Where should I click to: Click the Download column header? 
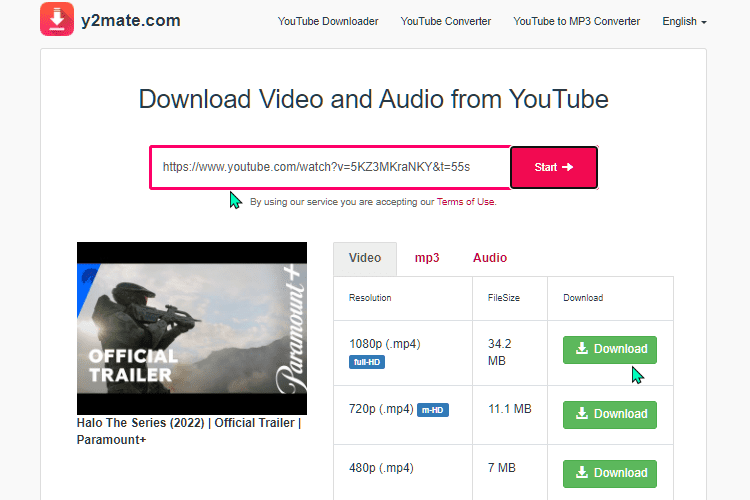click(583, 298)
